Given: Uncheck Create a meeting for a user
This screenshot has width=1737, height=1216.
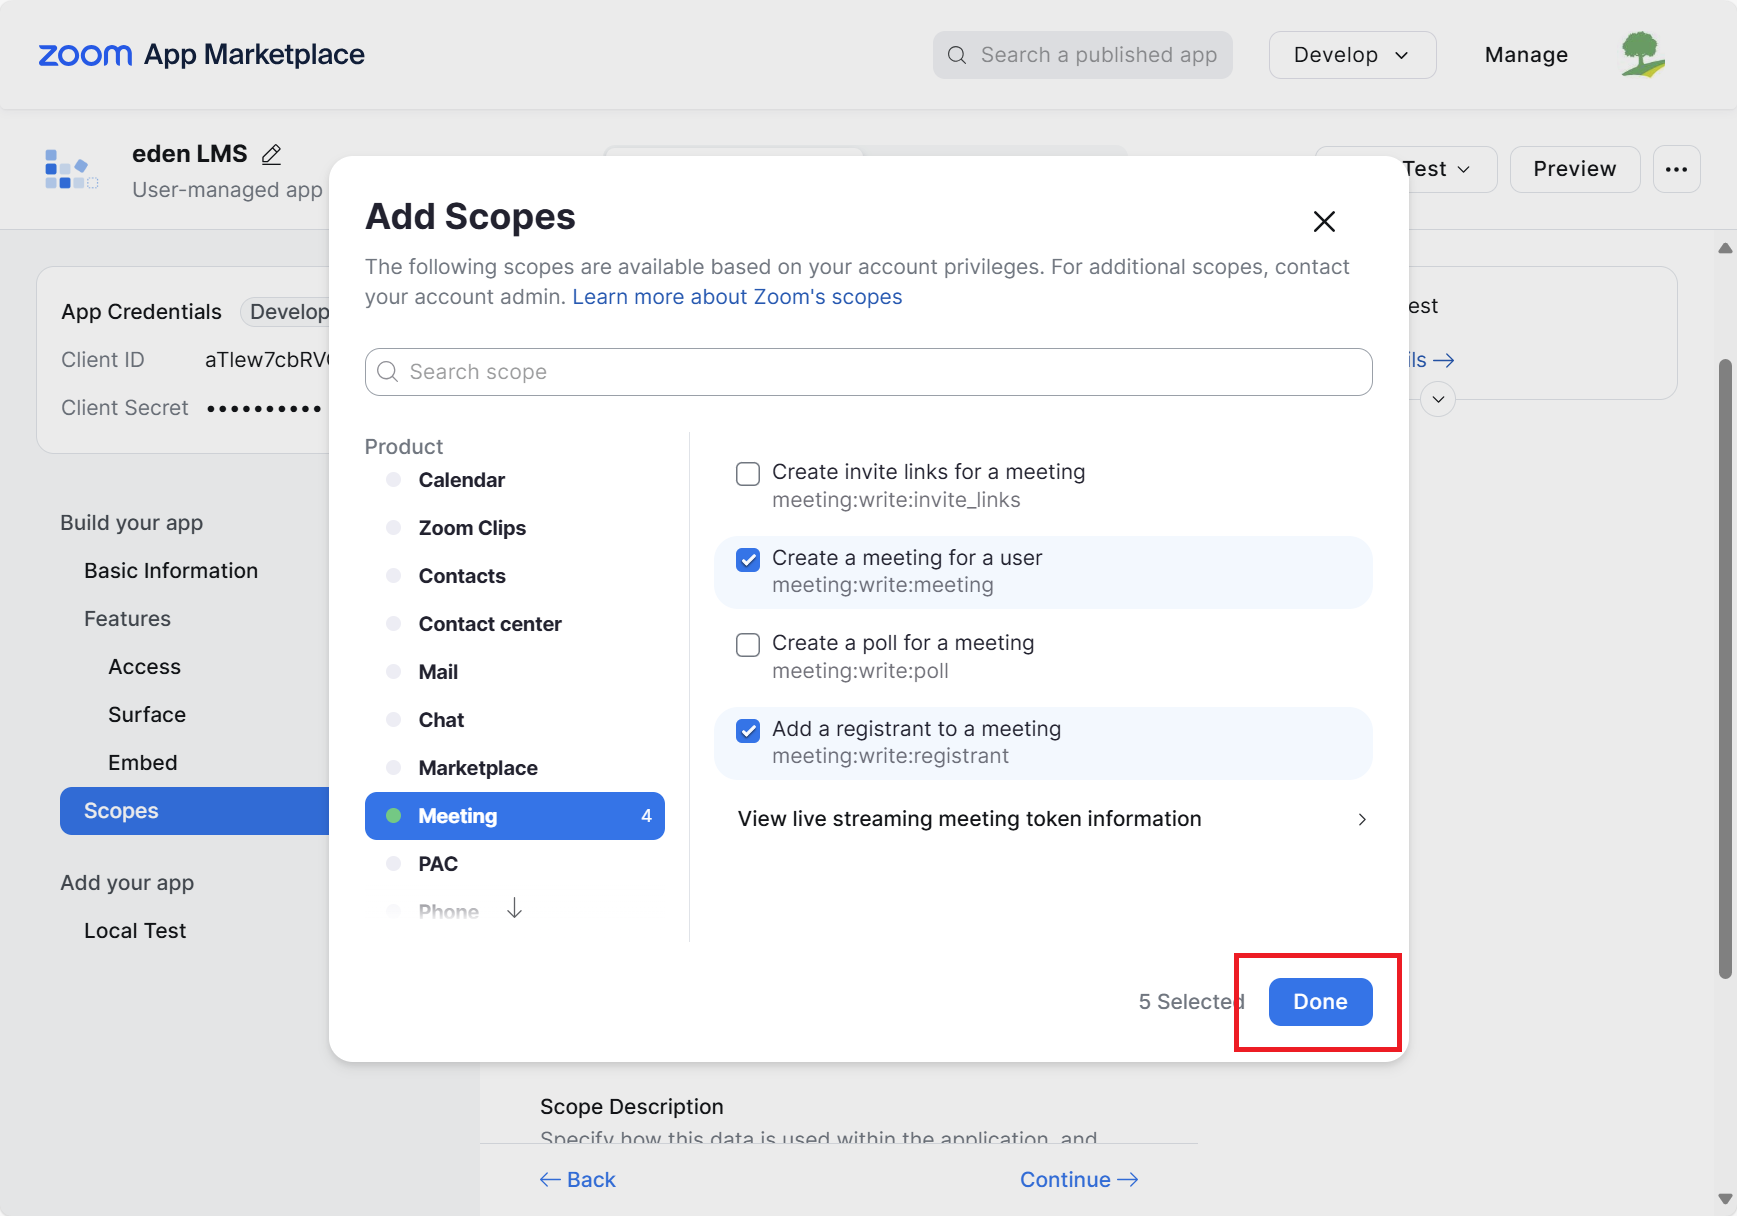Looking at the screenshot, I should pyautogui.click(x=748, y=560).
